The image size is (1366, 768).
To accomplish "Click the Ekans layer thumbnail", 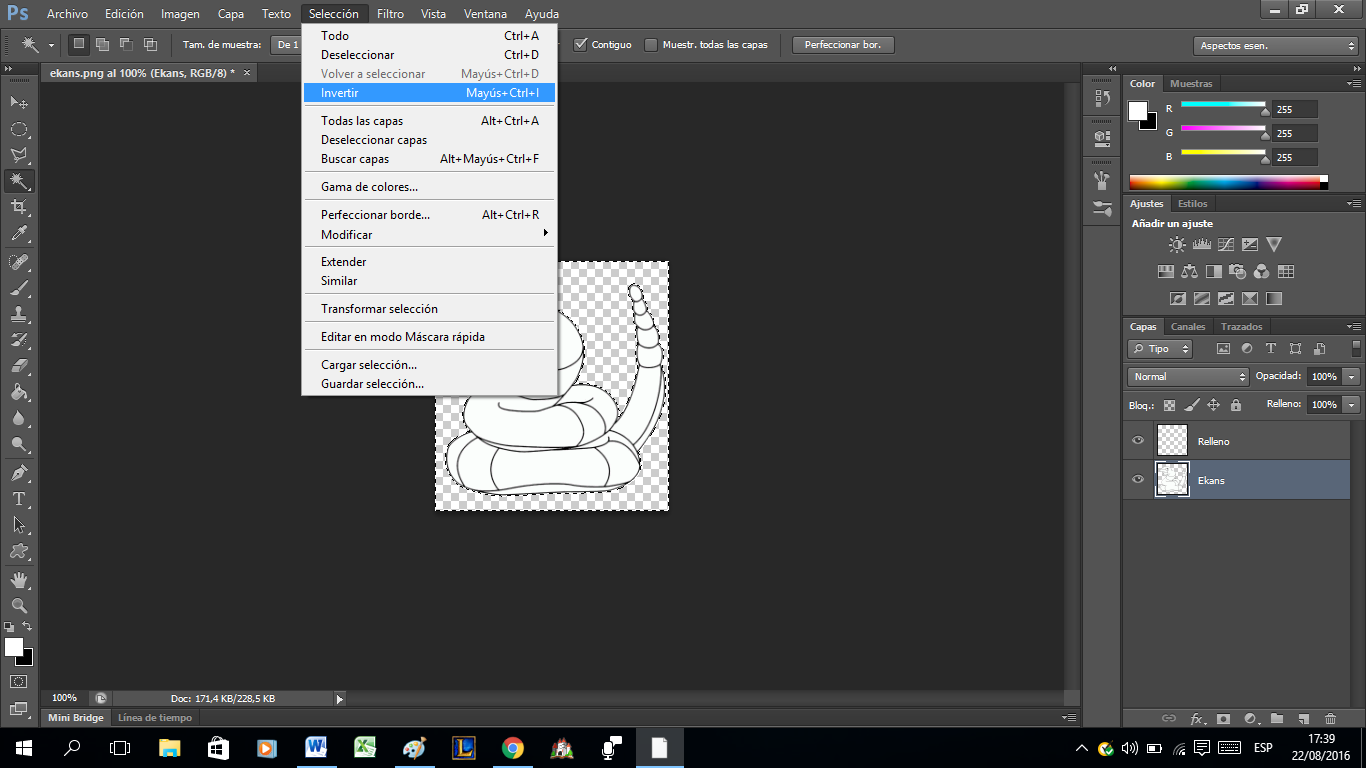I will 1171,479.
